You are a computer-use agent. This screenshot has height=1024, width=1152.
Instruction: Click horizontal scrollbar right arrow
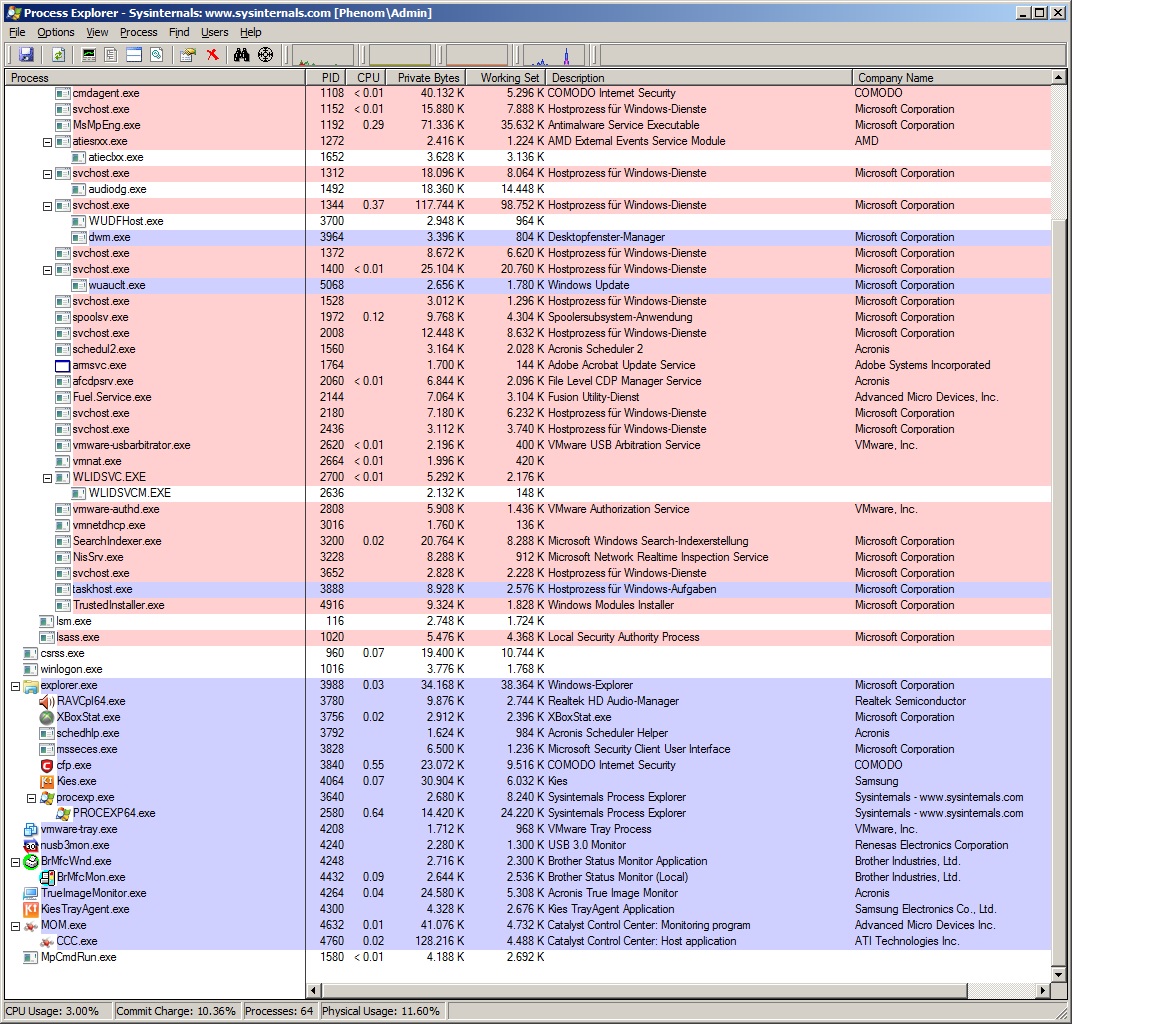click(1043, 990)
